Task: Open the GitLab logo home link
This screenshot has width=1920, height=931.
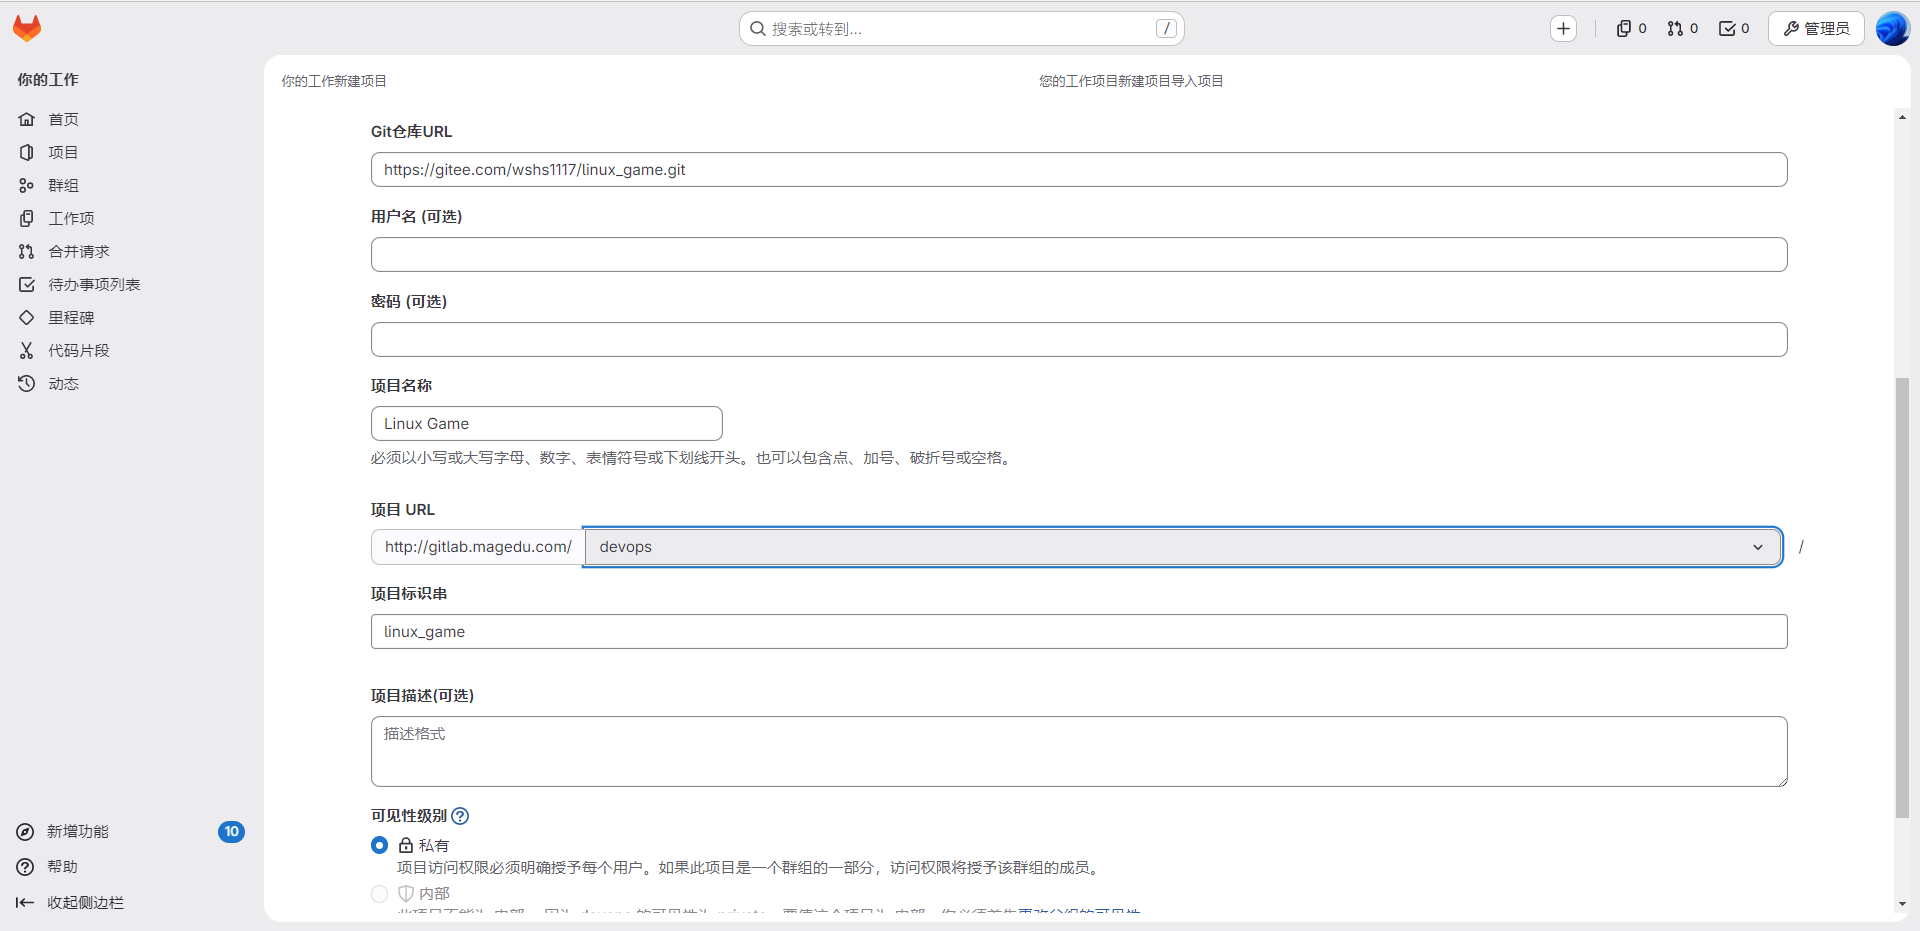Action: 27,28
